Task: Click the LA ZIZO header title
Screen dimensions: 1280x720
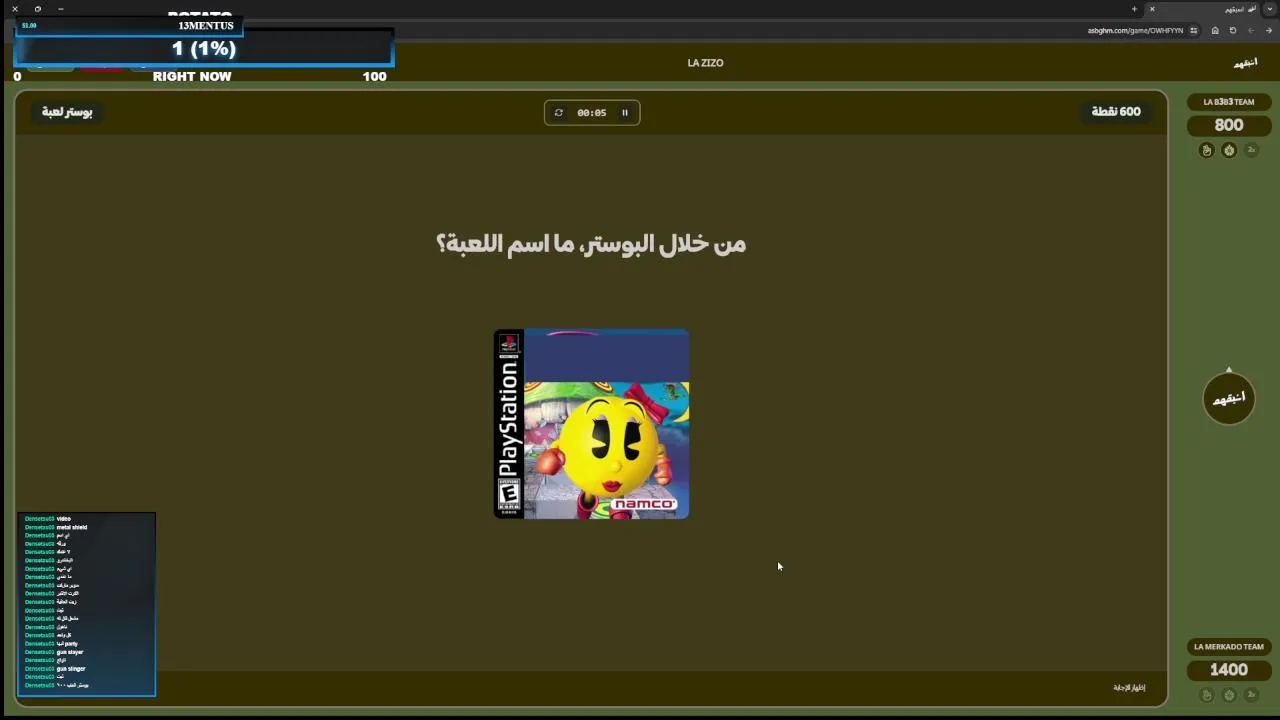Action: point(705,63)
